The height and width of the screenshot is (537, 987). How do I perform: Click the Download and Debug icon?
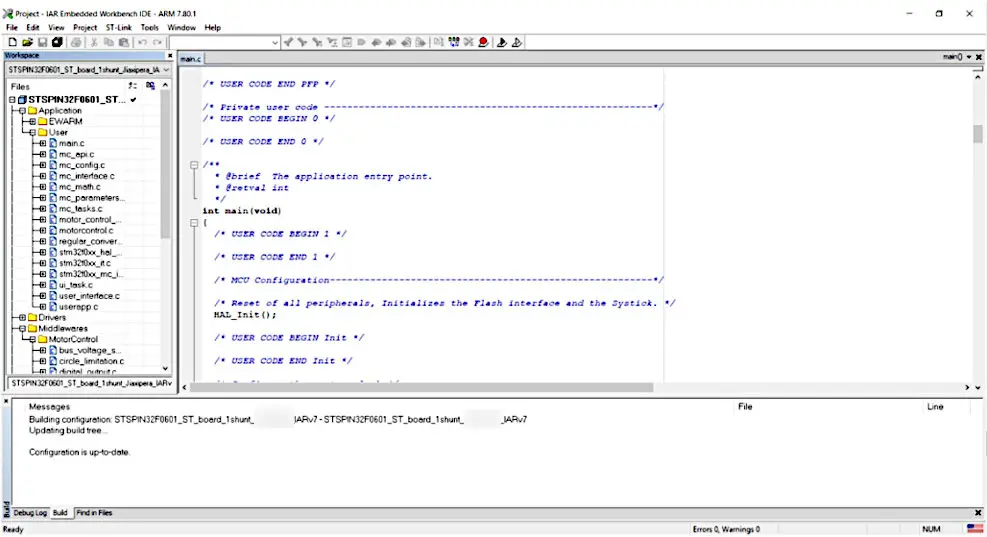click(502, 43)
